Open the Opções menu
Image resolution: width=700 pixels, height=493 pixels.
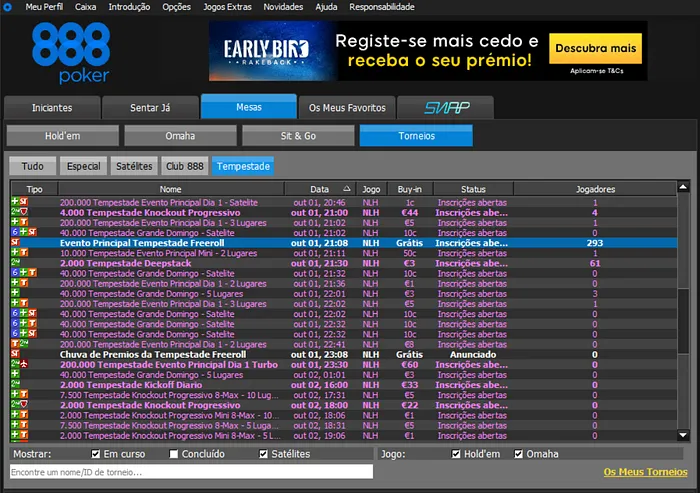(x=176, y=7)
